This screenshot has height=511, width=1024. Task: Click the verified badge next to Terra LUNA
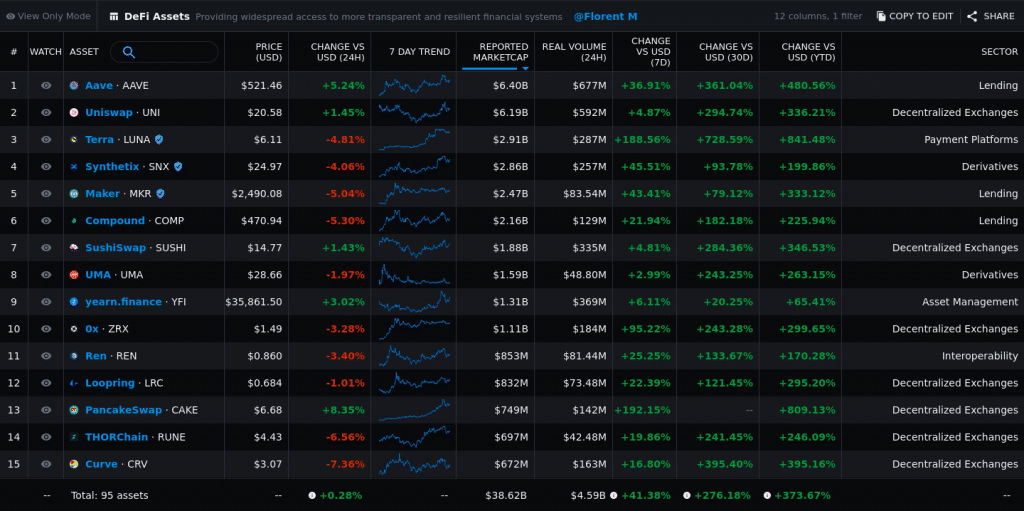coord(159,140)
